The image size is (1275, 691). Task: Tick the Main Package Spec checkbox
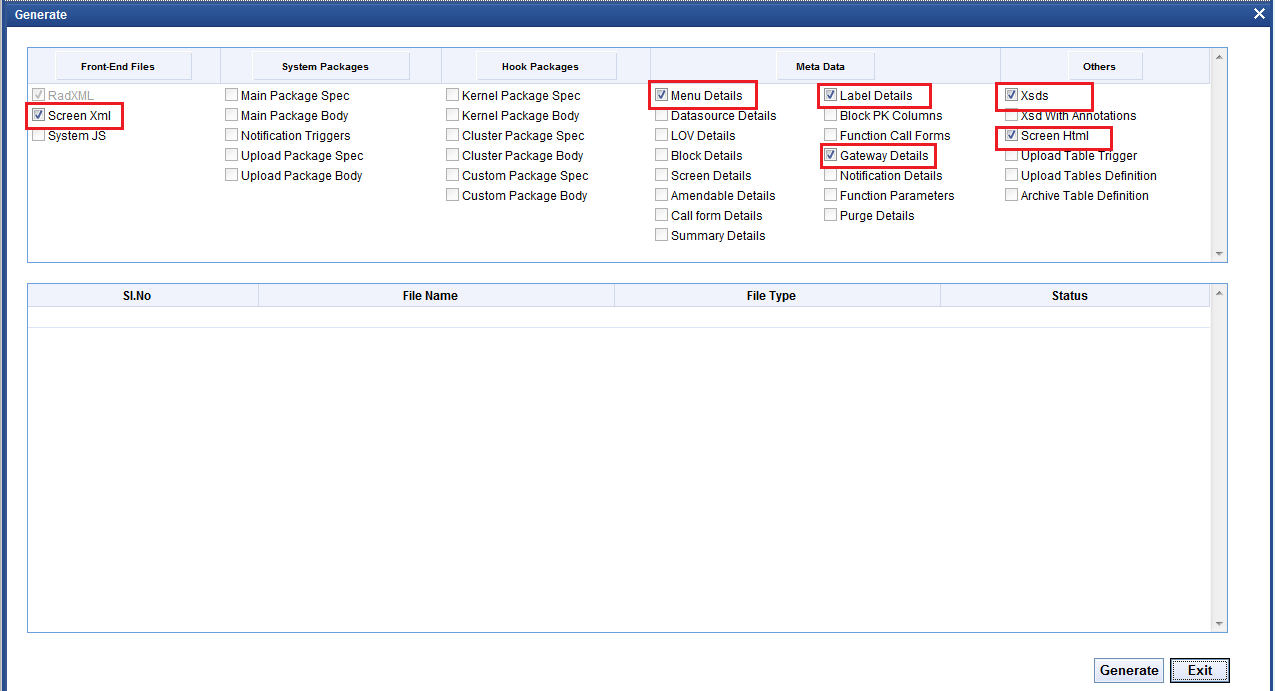pos(232,96)
